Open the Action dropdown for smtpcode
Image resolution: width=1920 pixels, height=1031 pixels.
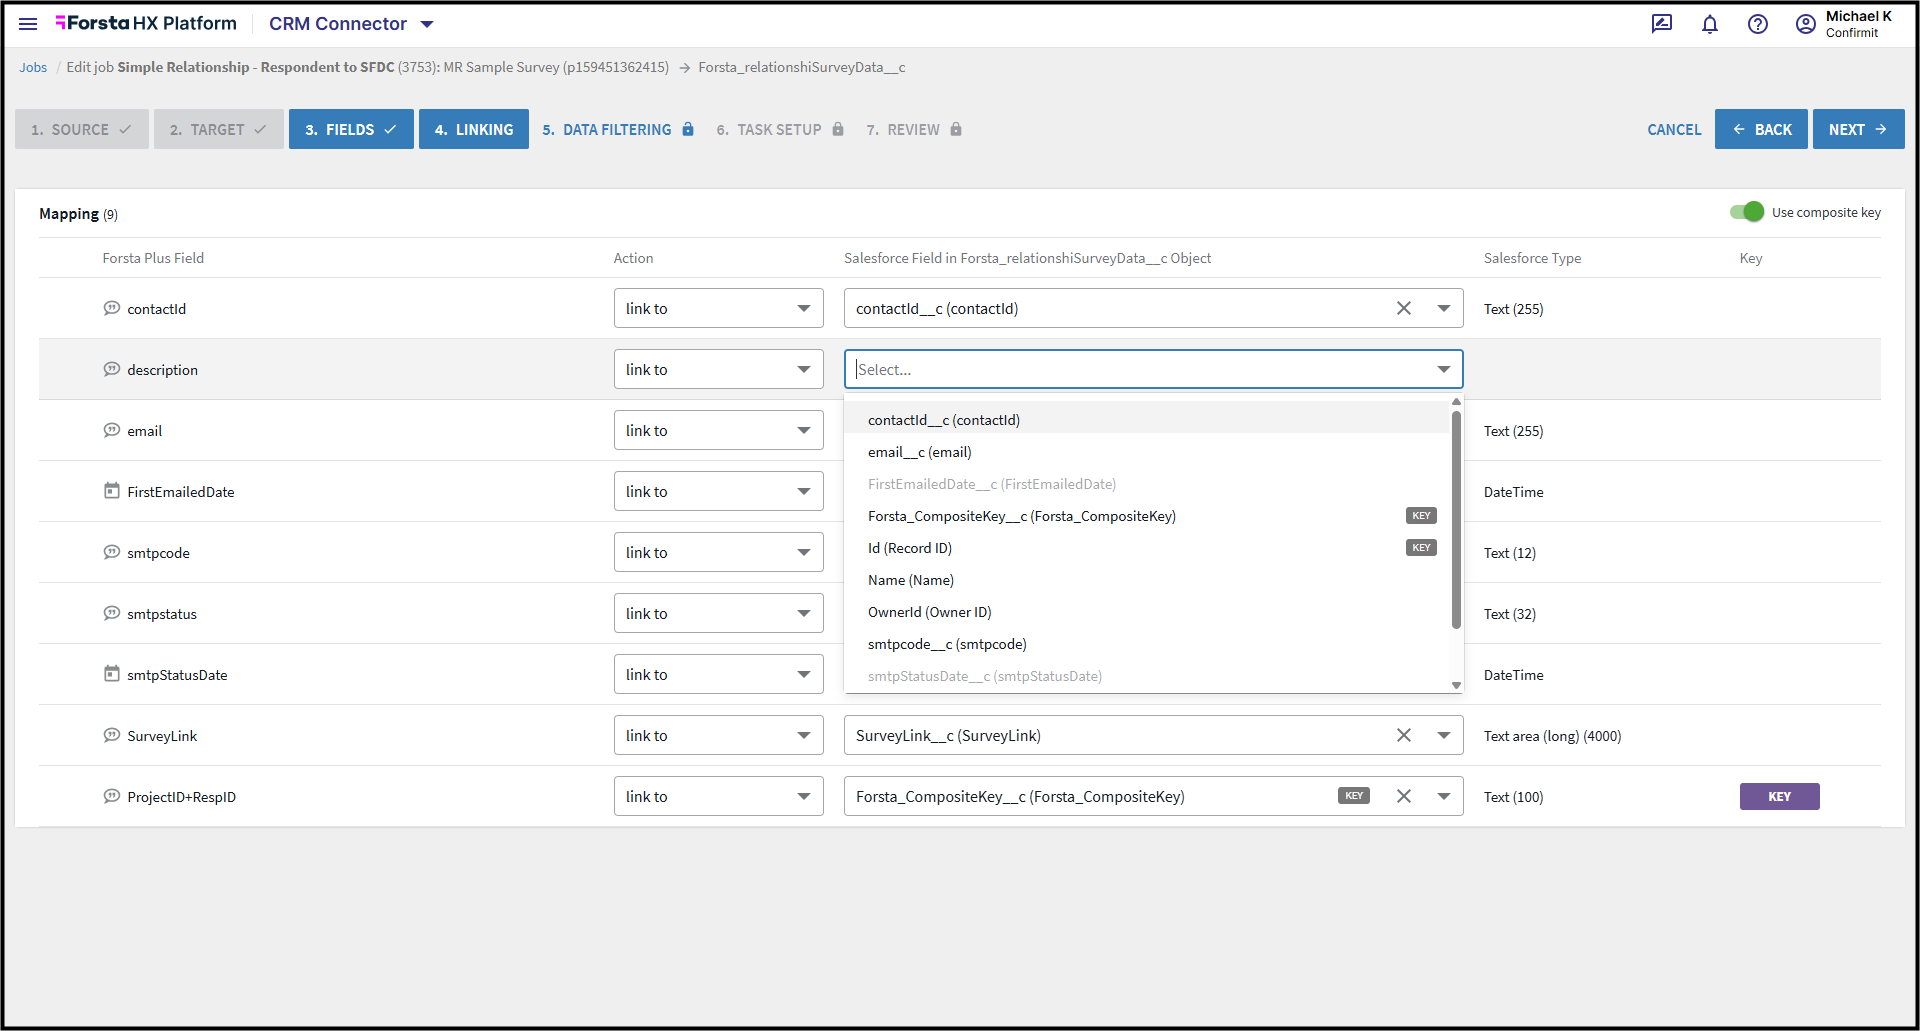(x=719, y=552)
